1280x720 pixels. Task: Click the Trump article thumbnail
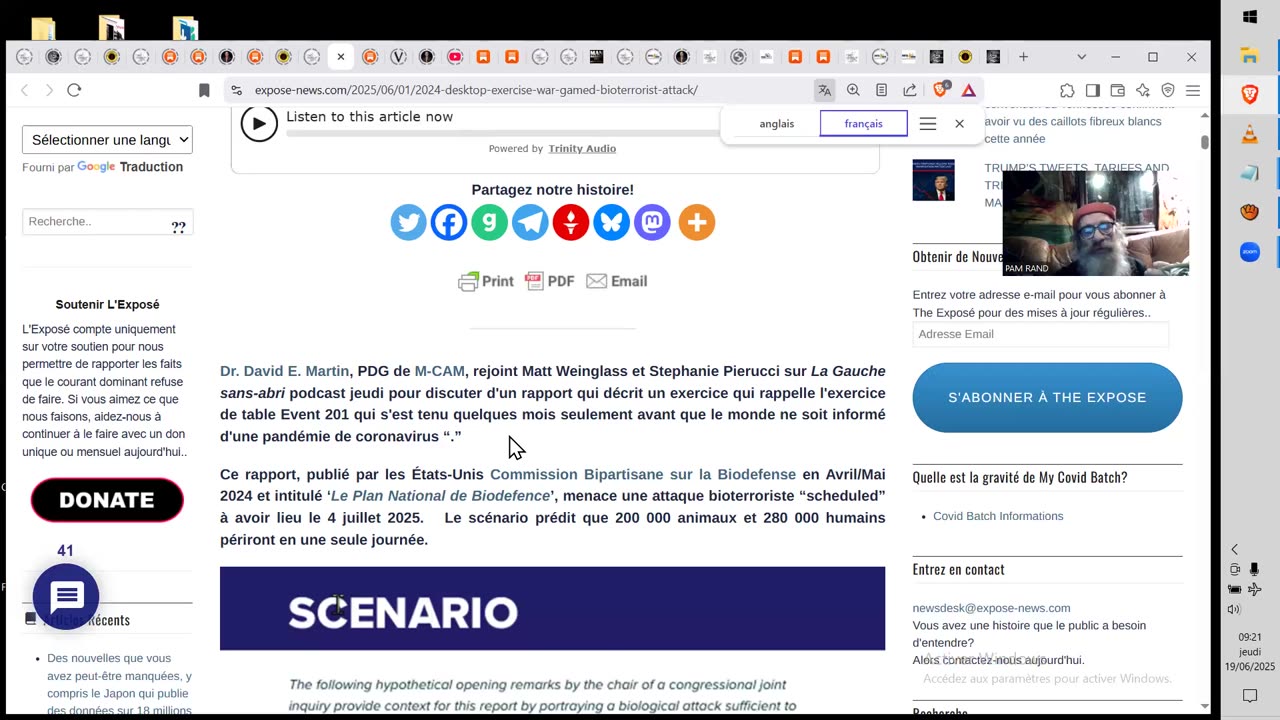tap(933, 180)
